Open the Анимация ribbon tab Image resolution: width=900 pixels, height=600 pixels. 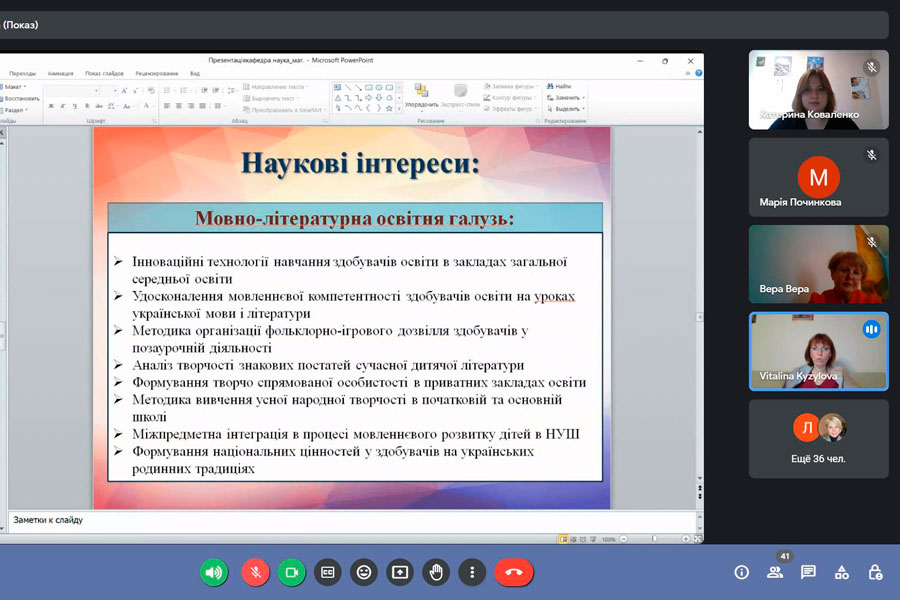60,73
